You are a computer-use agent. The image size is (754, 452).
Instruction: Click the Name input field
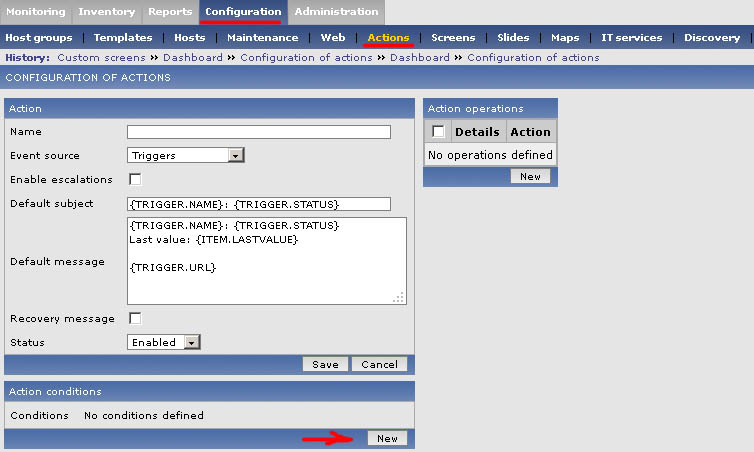pyautogui.click(x=259, y=132)
